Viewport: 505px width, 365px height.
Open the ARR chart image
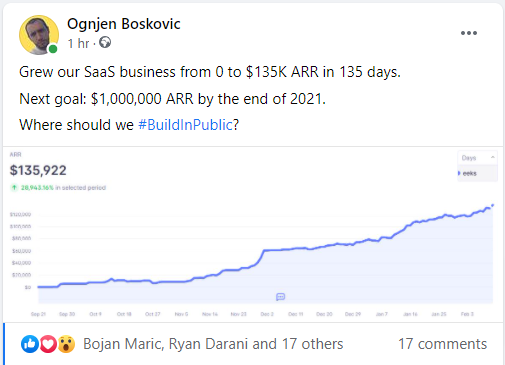click(x=253, y=234)
